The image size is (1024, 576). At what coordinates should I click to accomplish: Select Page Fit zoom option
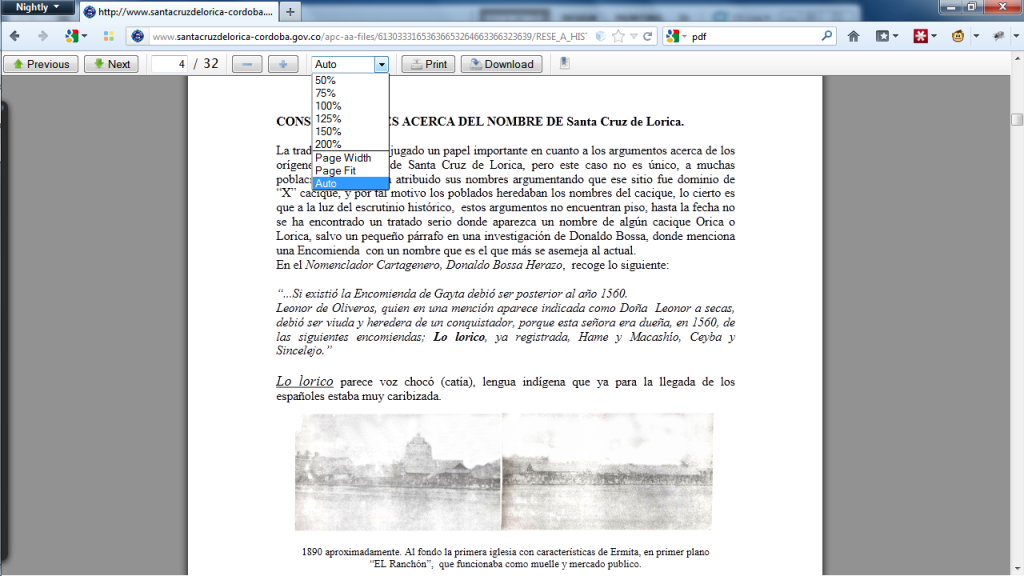336,171
